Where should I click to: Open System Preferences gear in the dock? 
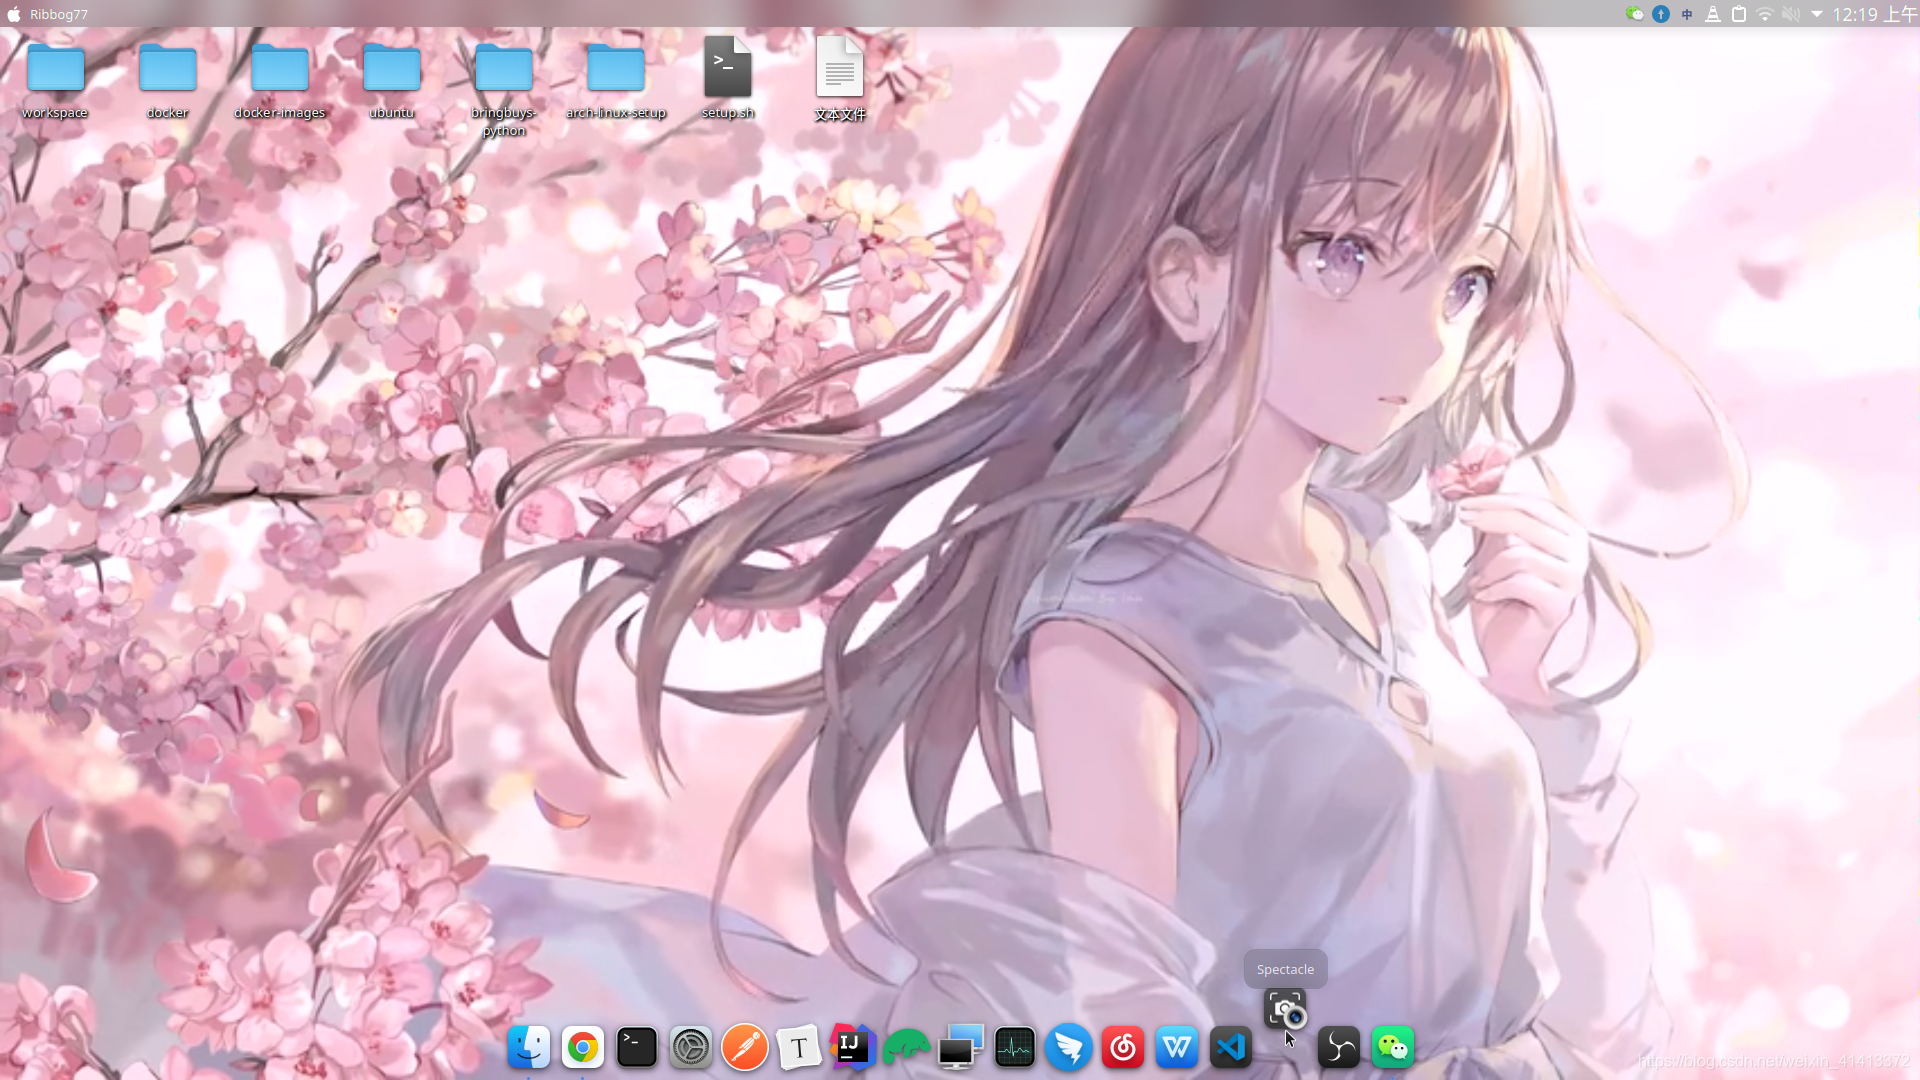690,1047
